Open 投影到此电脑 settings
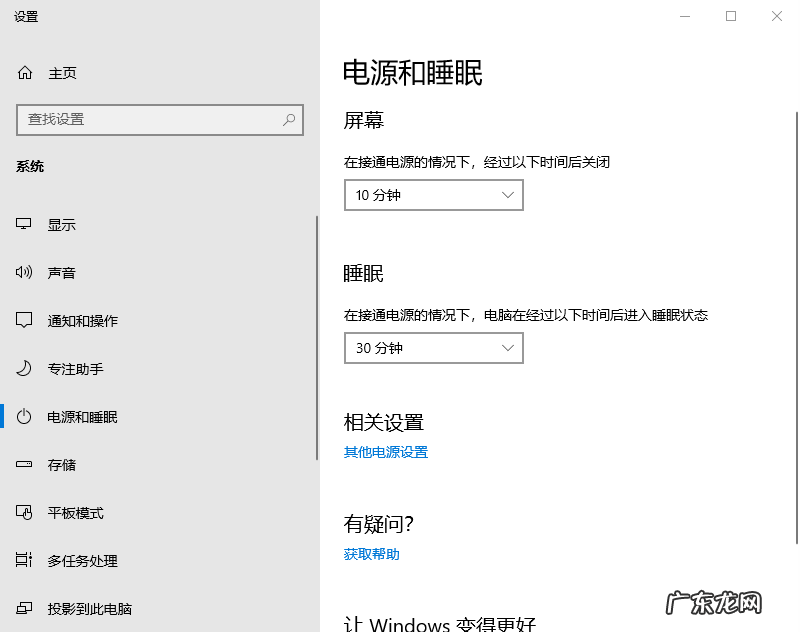 click(x=82, y=608)
